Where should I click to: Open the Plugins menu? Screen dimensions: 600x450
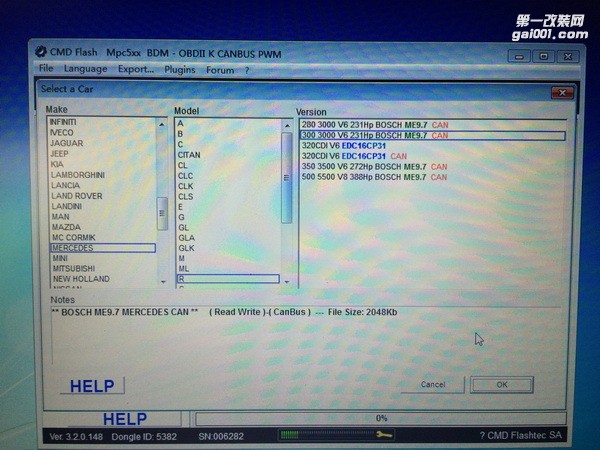coord(180,69)
